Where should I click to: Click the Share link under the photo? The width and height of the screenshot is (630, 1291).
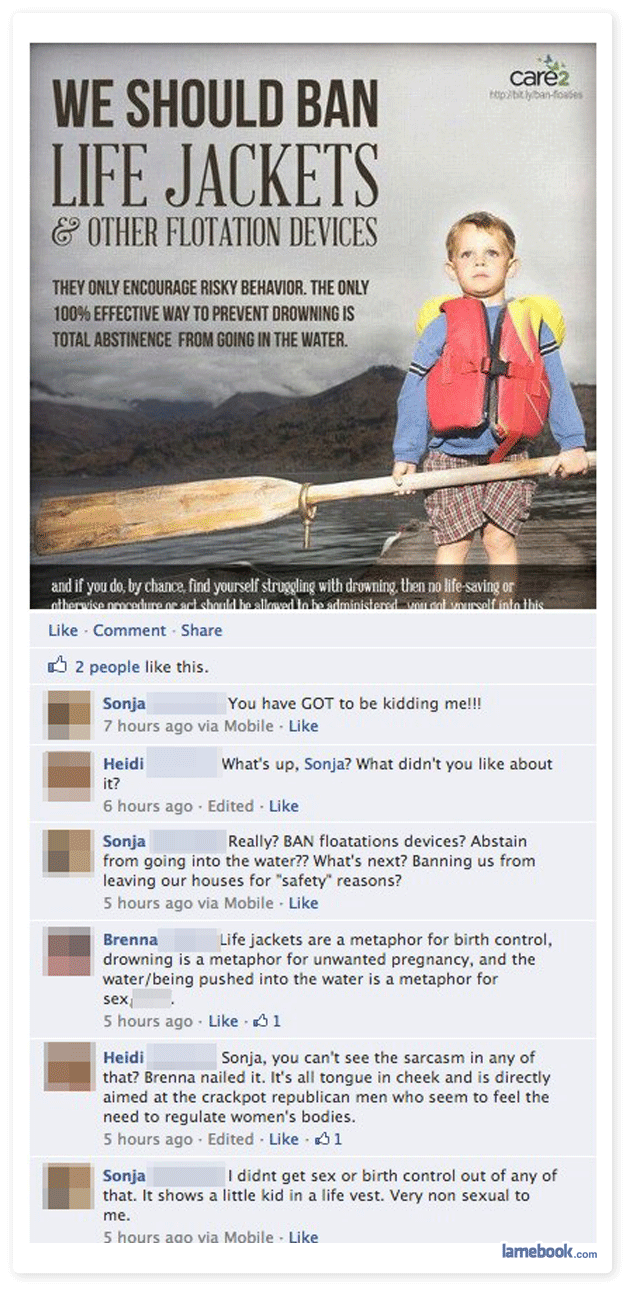202,630
